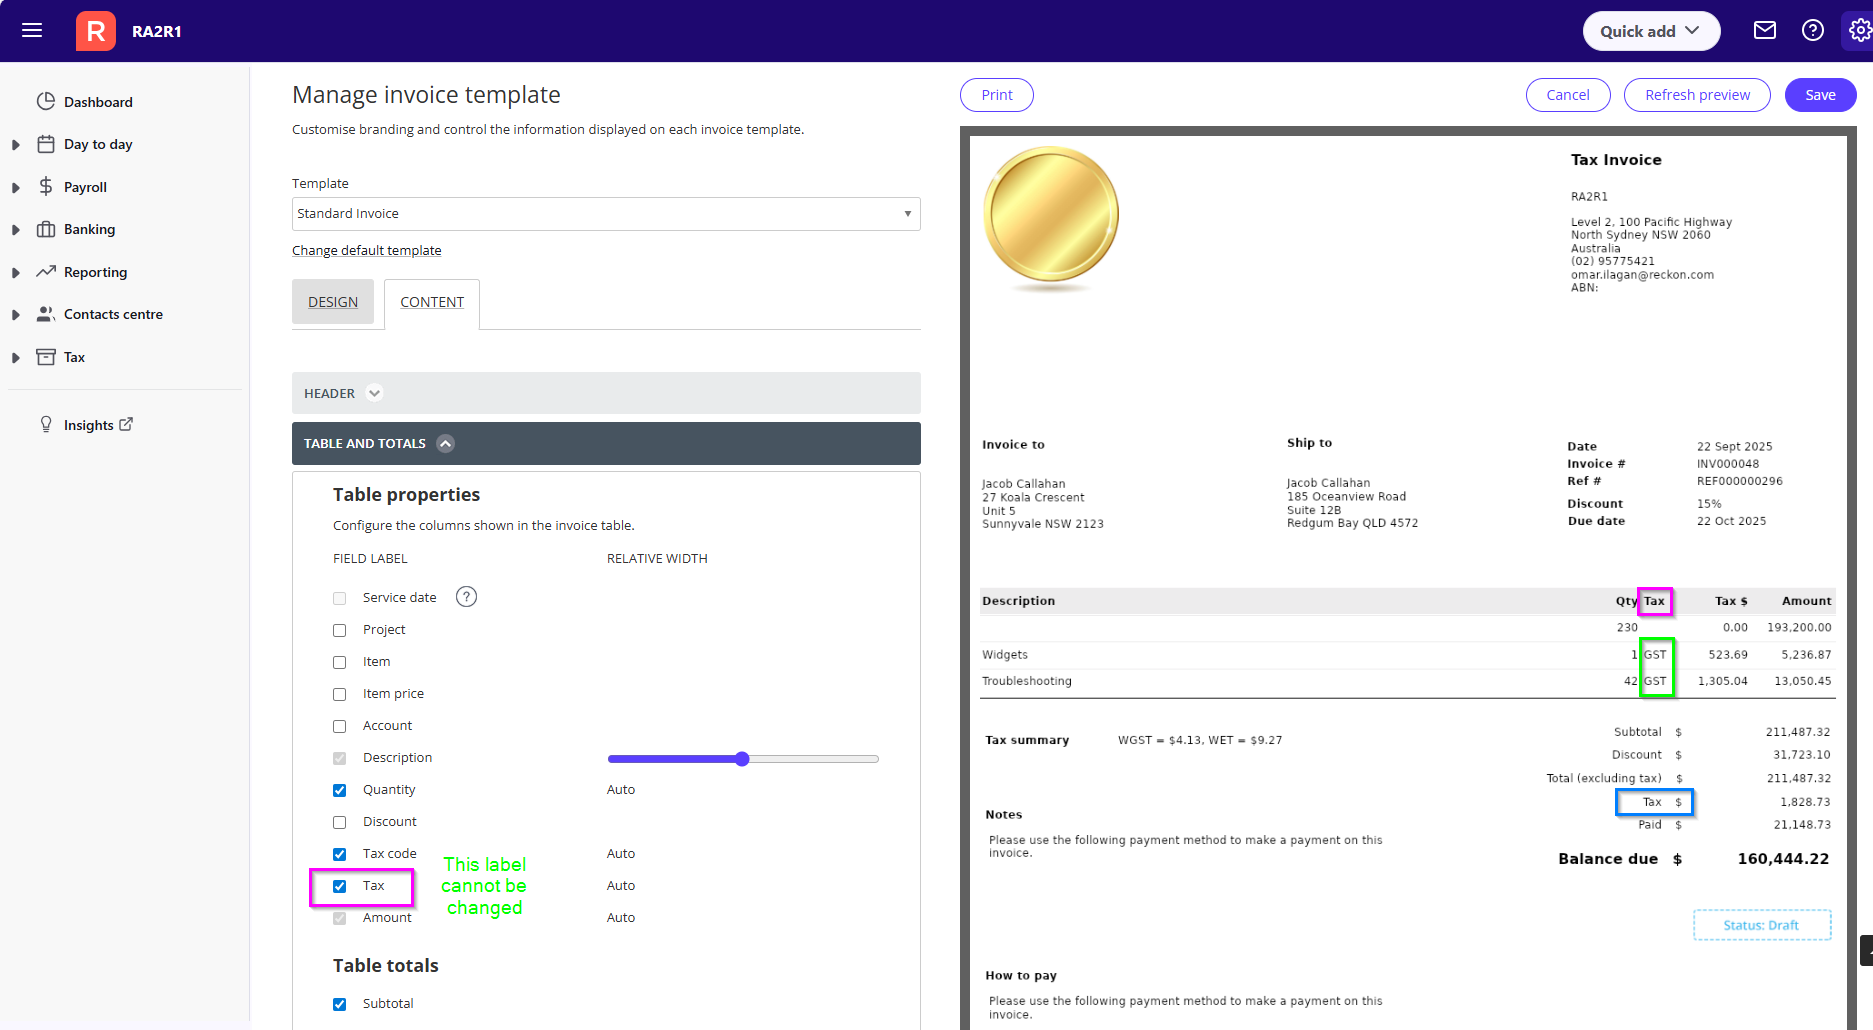The height and width of the screenshot is (1030, 1873).
Task: Click the Description relative width slider handle
Action: point(742,759)
